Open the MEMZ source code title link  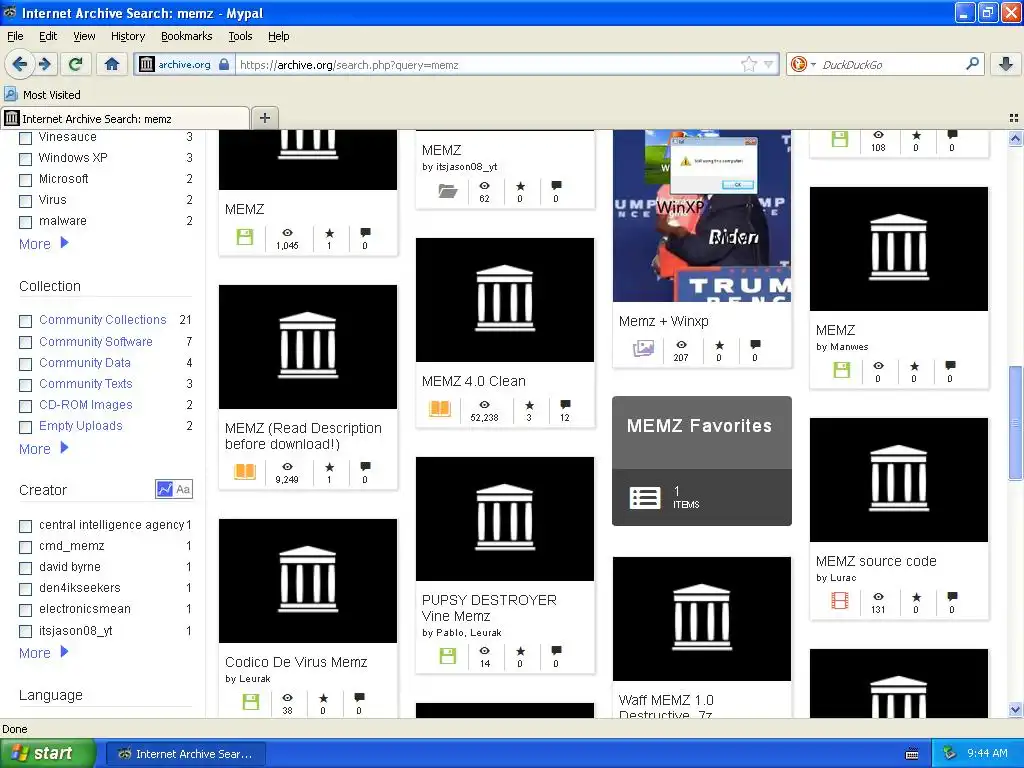[x=876, y=561]
